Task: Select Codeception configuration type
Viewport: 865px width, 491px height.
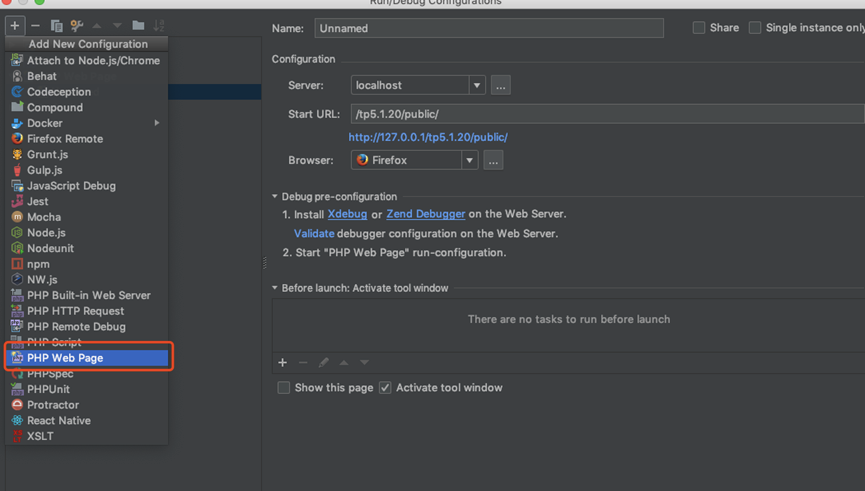Action: [87, 92]
